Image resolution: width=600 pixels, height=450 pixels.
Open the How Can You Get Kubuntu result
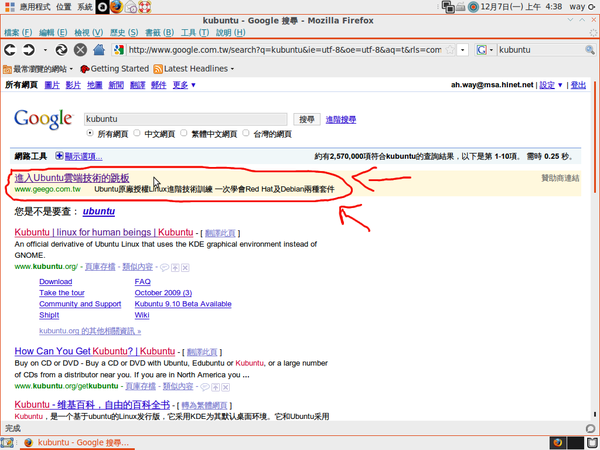95,351
